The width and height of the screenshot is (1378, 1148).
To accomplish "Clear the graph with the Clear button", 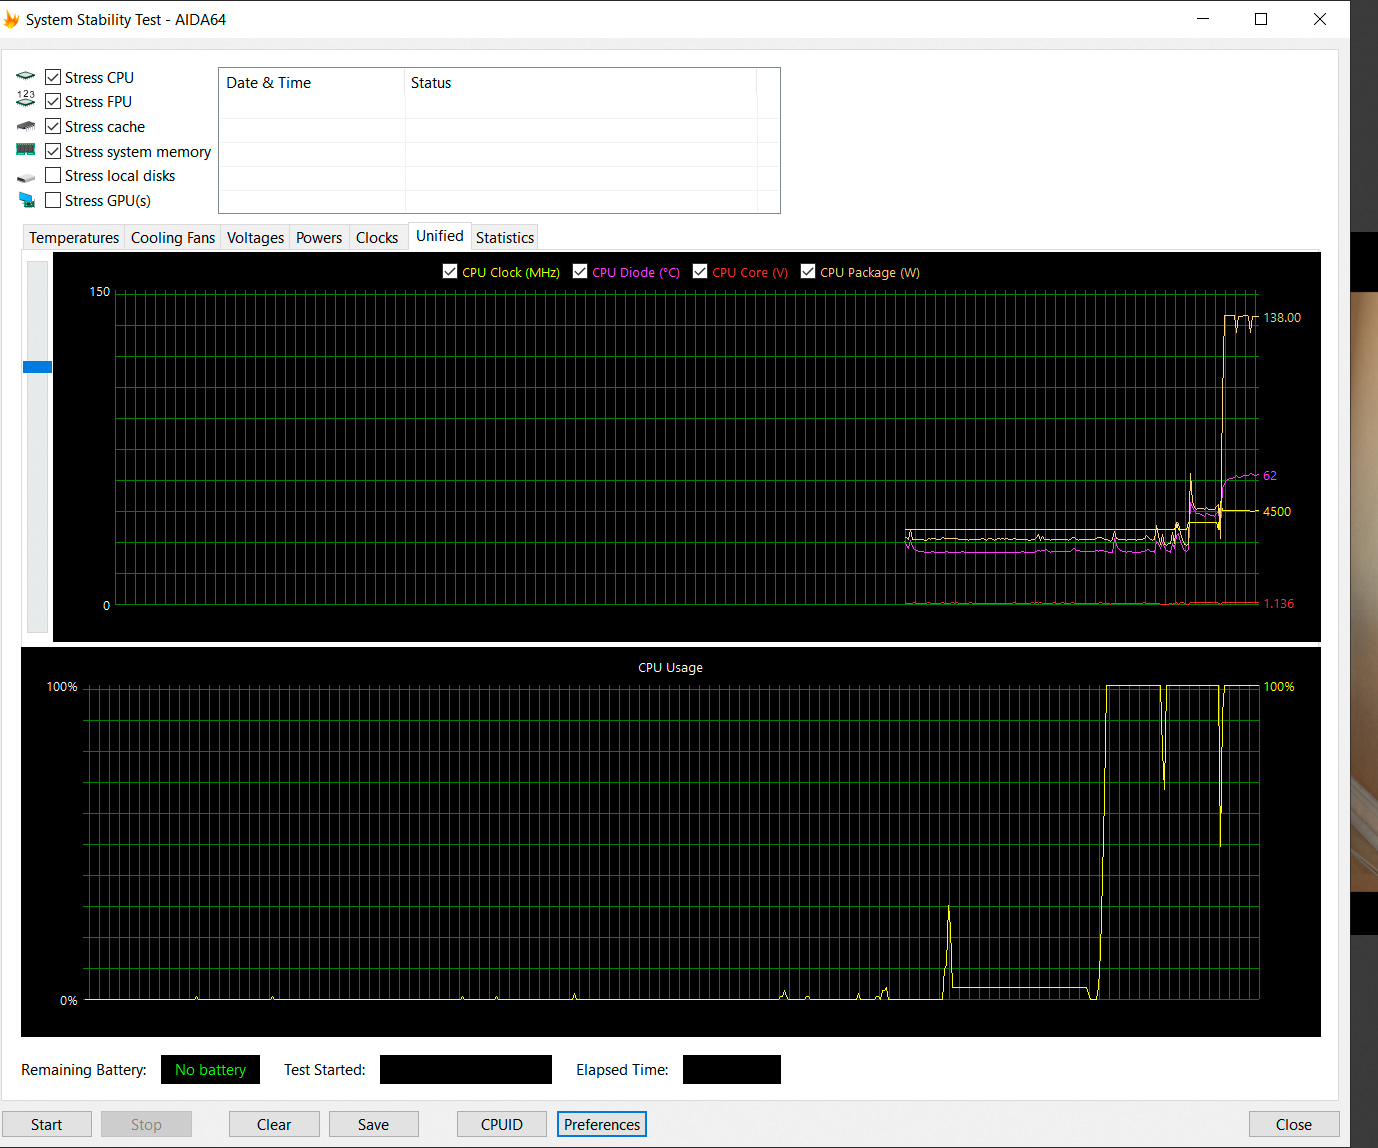I will pyautogui.click(x=274, y=1124).
